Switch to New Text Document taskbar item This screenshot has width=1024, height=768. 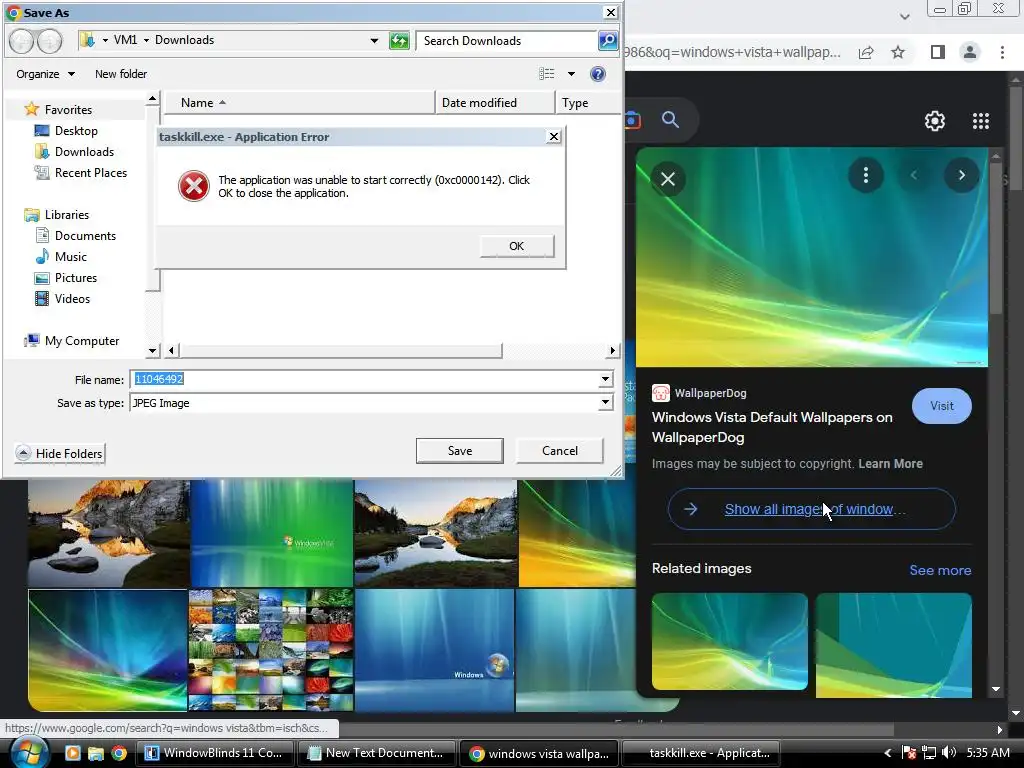tap(377, 753)
